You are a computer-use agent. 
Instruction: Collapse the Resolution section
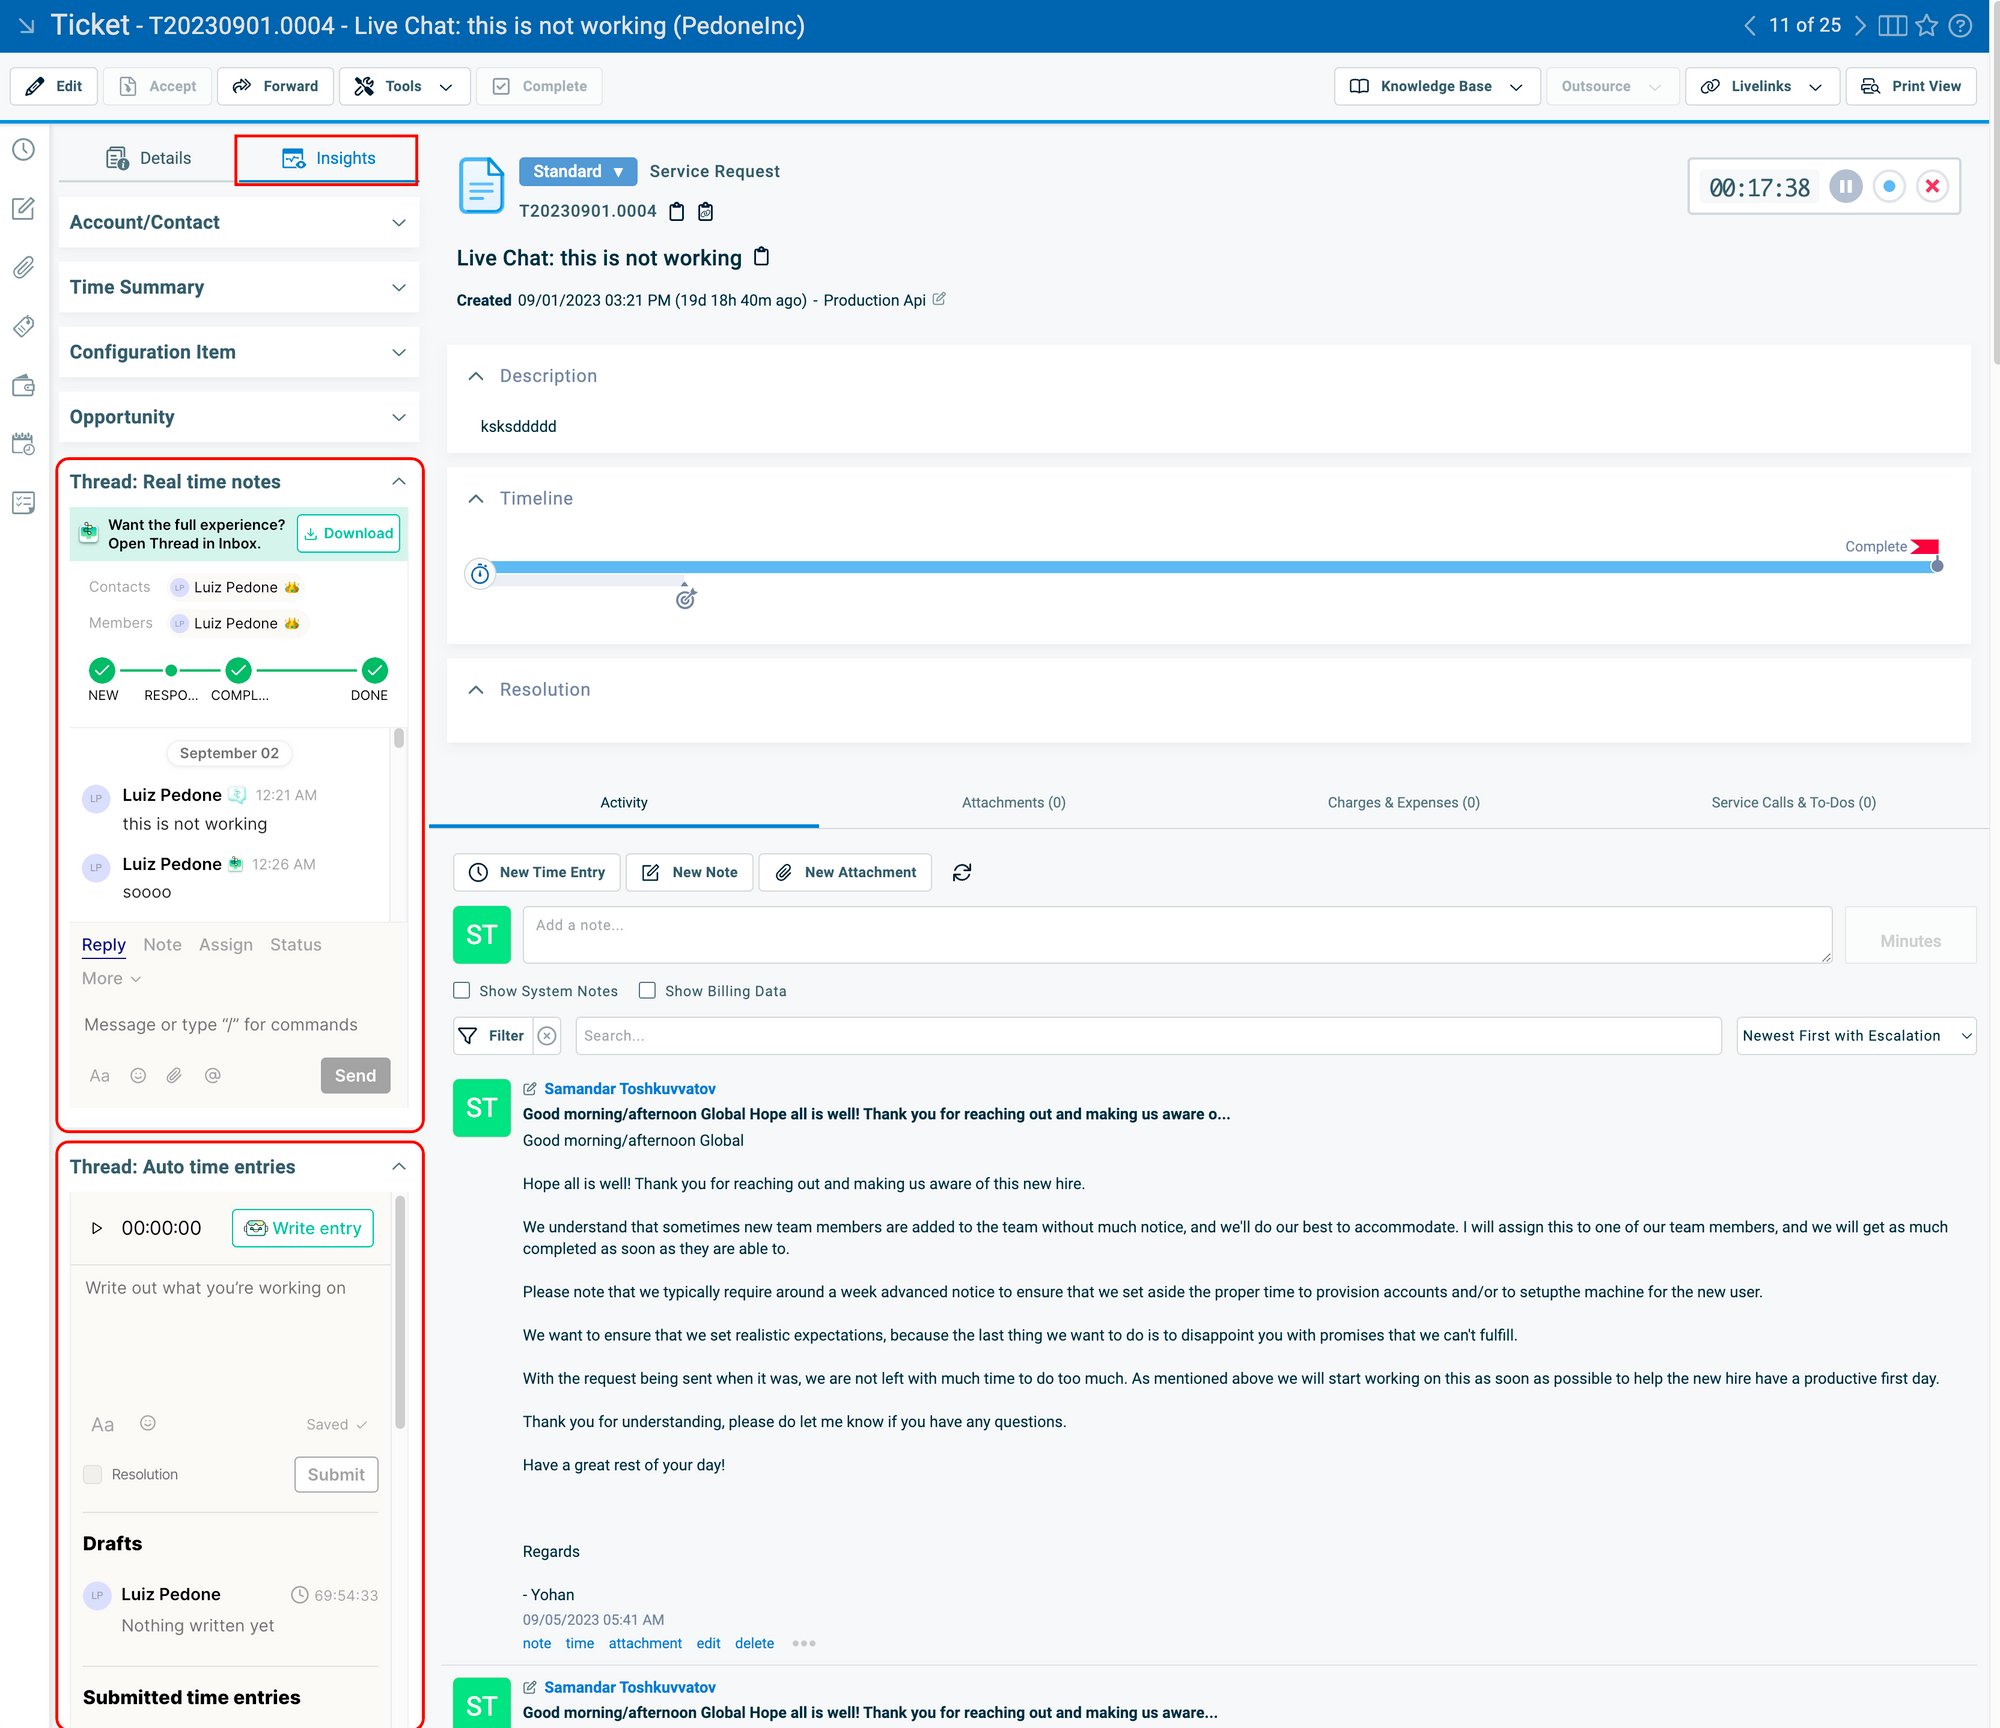[x=477, y=689]
